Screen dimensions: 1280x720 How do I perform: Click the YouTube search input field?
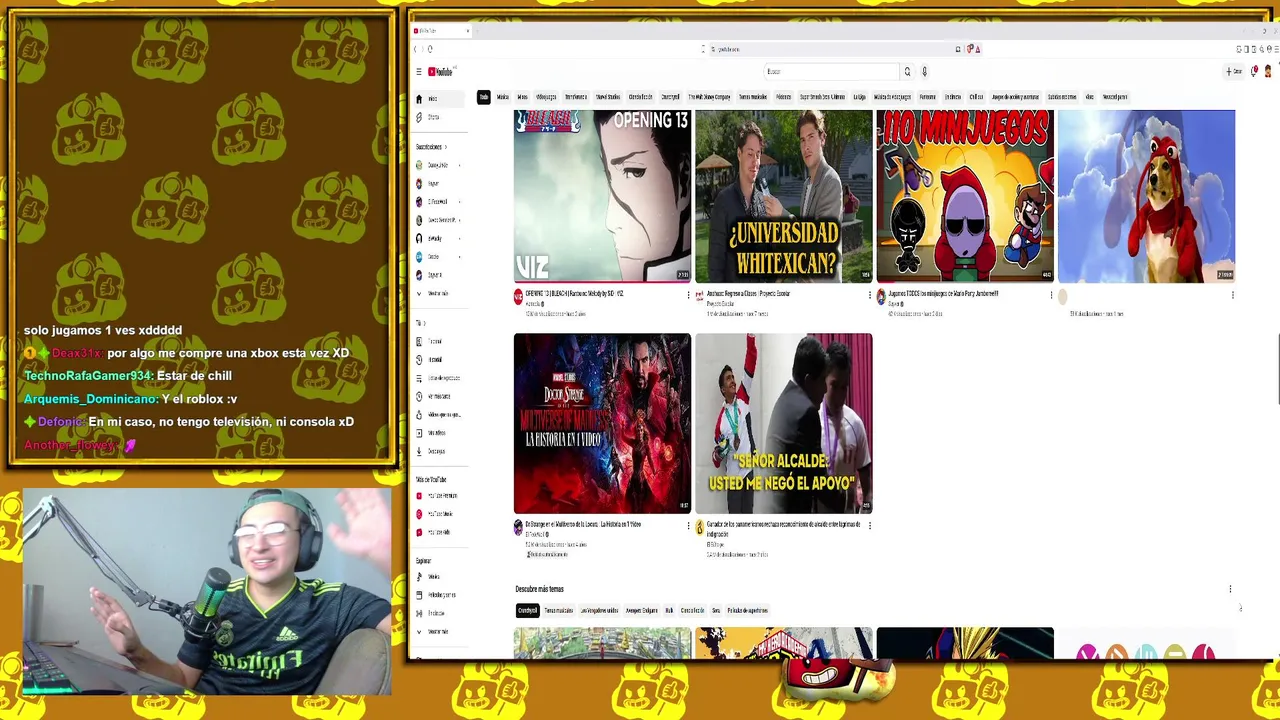[832, 72]
